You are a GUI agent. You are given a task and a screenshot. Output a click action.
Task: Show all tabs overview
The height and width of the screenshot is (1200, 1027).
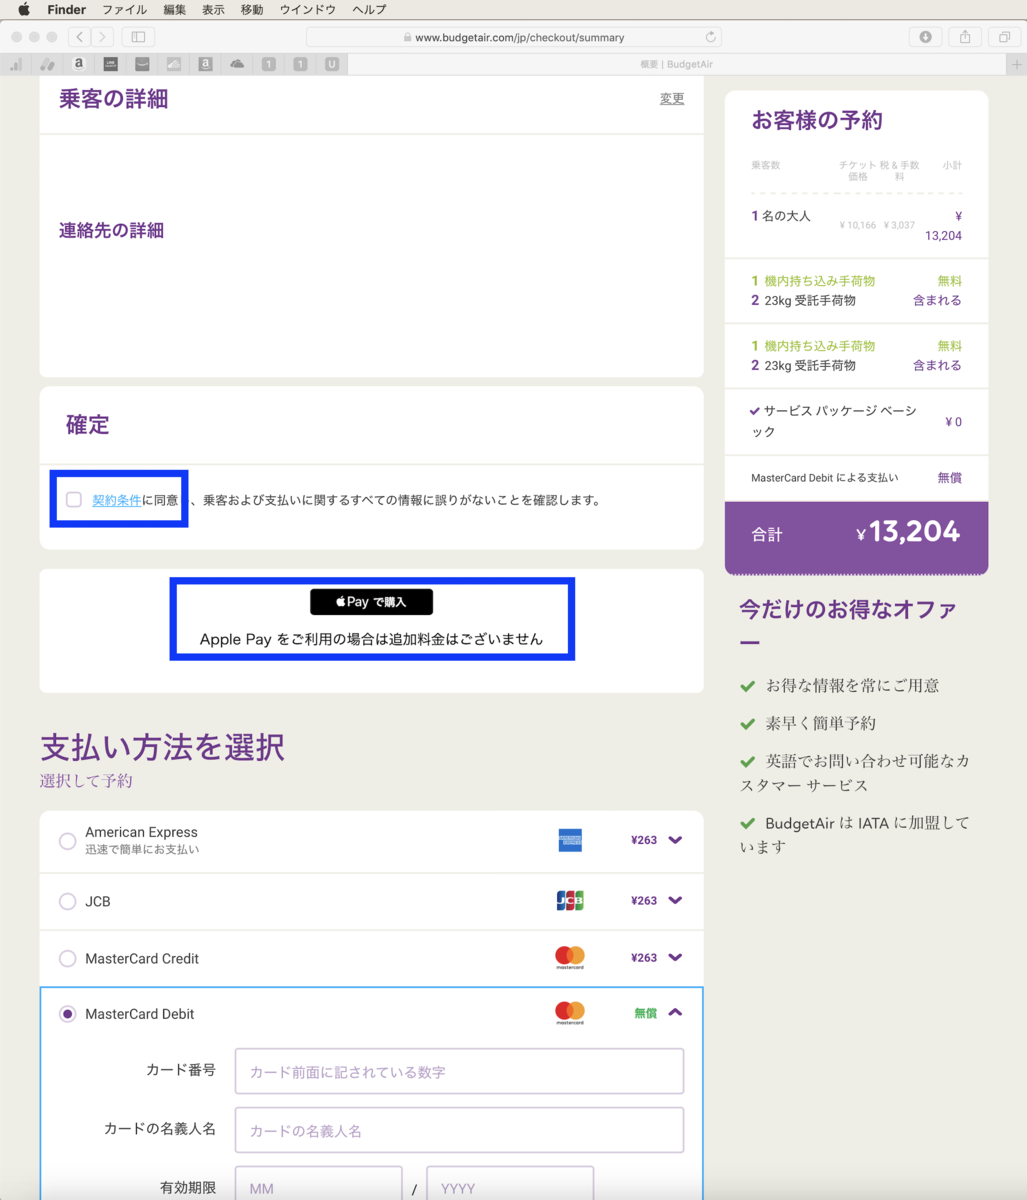(x=1003, y=37)
